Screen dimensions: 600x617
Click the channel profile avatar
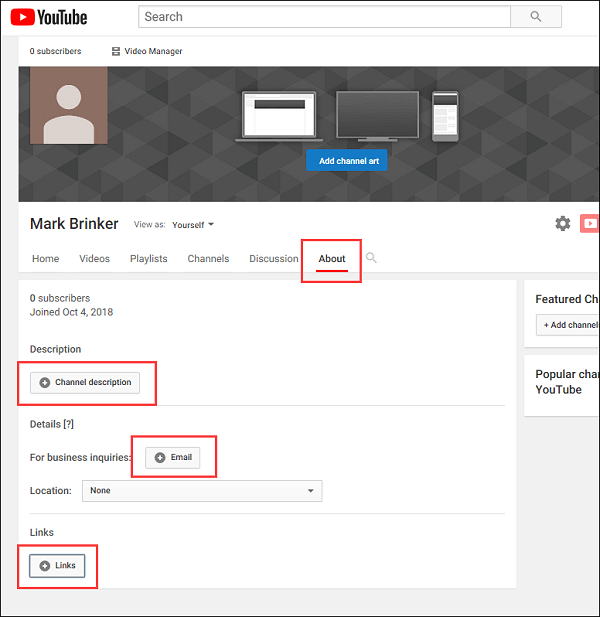click(69, 105)
